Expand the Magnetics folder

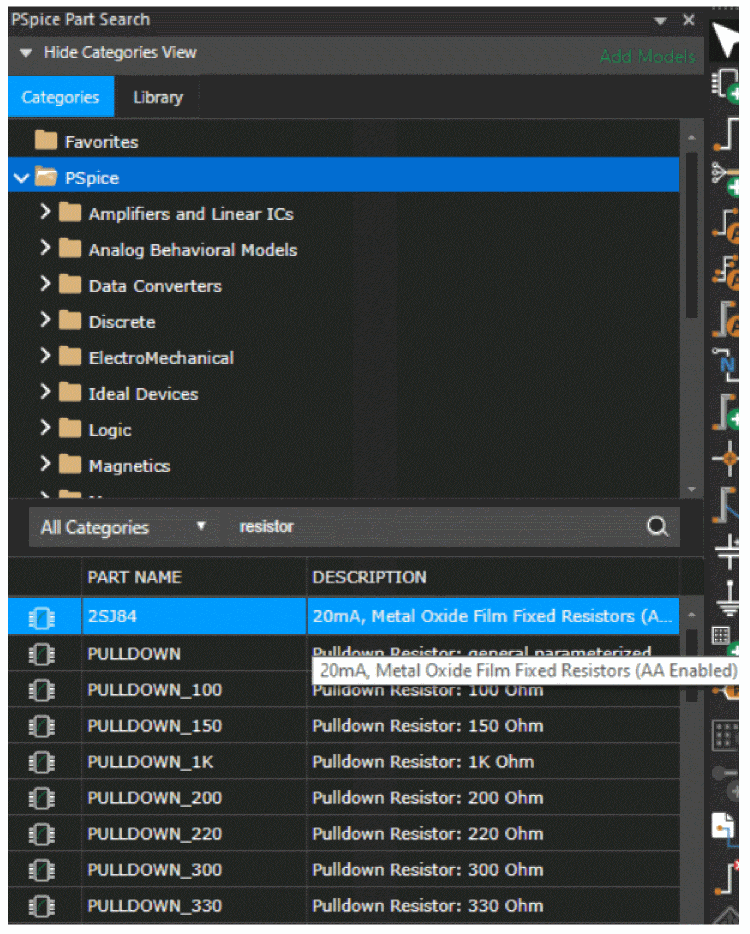(45, 463)
